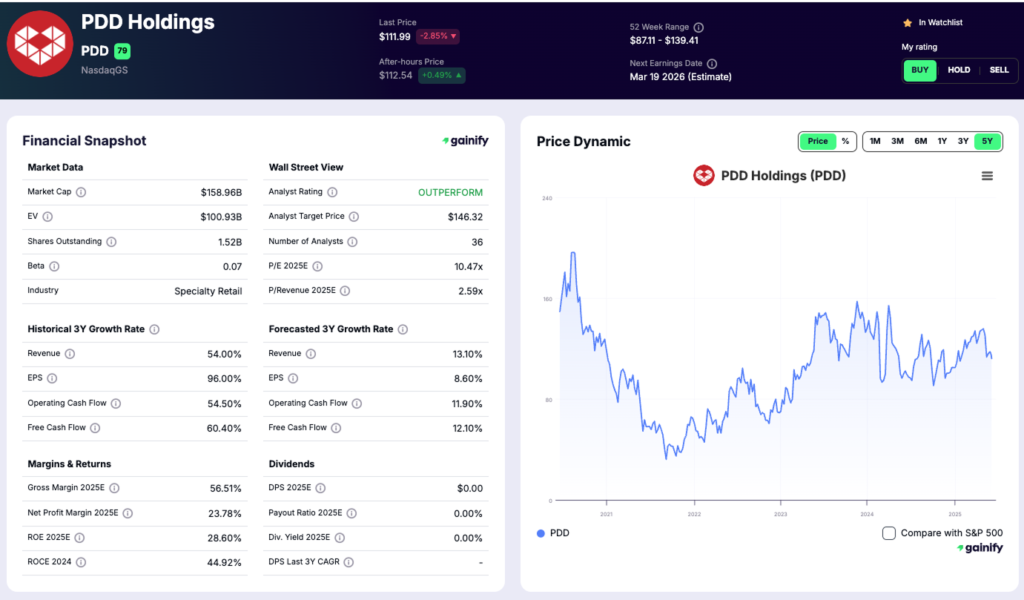Screen dimensions: 1024x600
Task: Enable Compare with S&P 500
Action: click(888, 533)
